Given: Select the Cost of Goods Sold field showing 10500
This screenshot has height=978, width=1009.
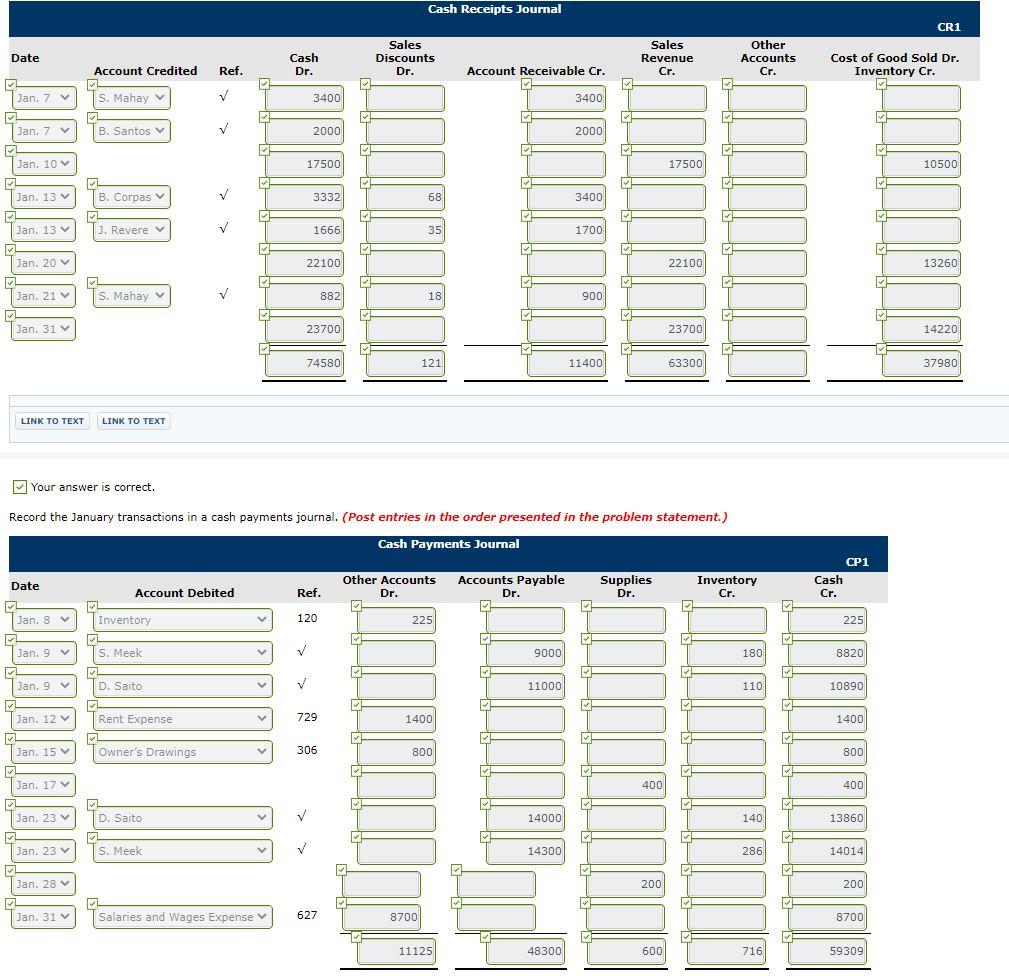Looking at the screenshot, I should pyautogui.click(x=920, y=164).
